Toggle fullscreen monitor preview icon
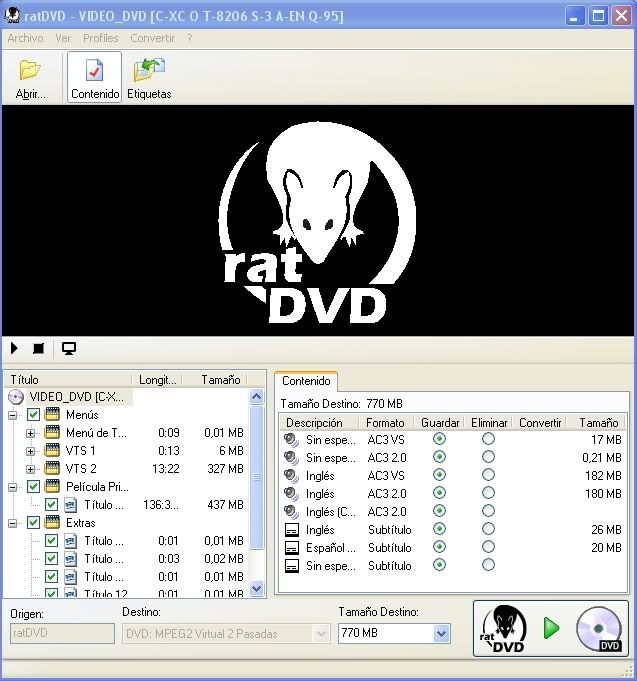This screenshot has width=637, height=681. click(x=69, y=348)
